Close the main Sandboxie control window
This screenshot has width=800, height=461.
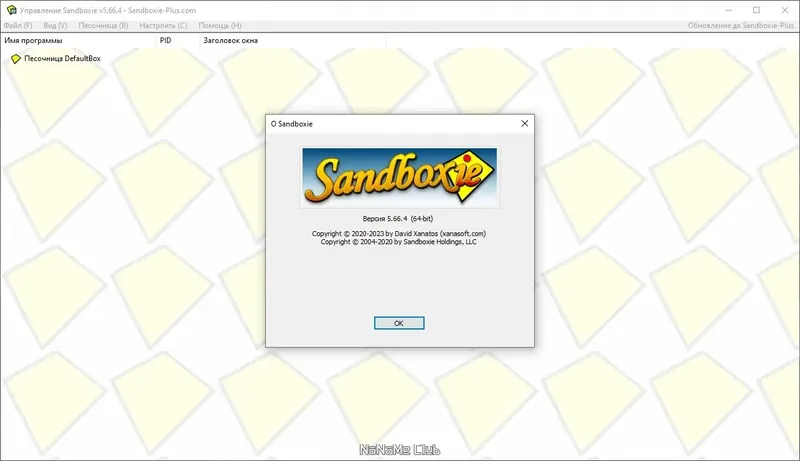(785, 10)
